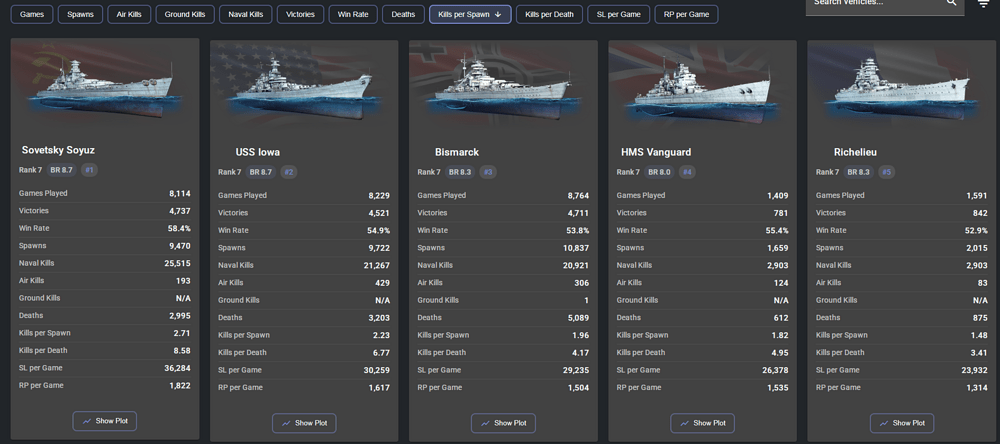The height and width of the screenshot is (444, 1000).
Task: Select Richelieu win rate 52.9%
Action: click(x=976, y=230)
